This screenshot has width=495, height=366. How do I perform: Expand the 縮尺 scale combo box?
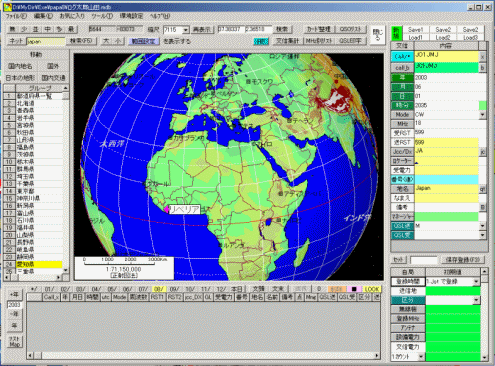click(x=186, y=30)
